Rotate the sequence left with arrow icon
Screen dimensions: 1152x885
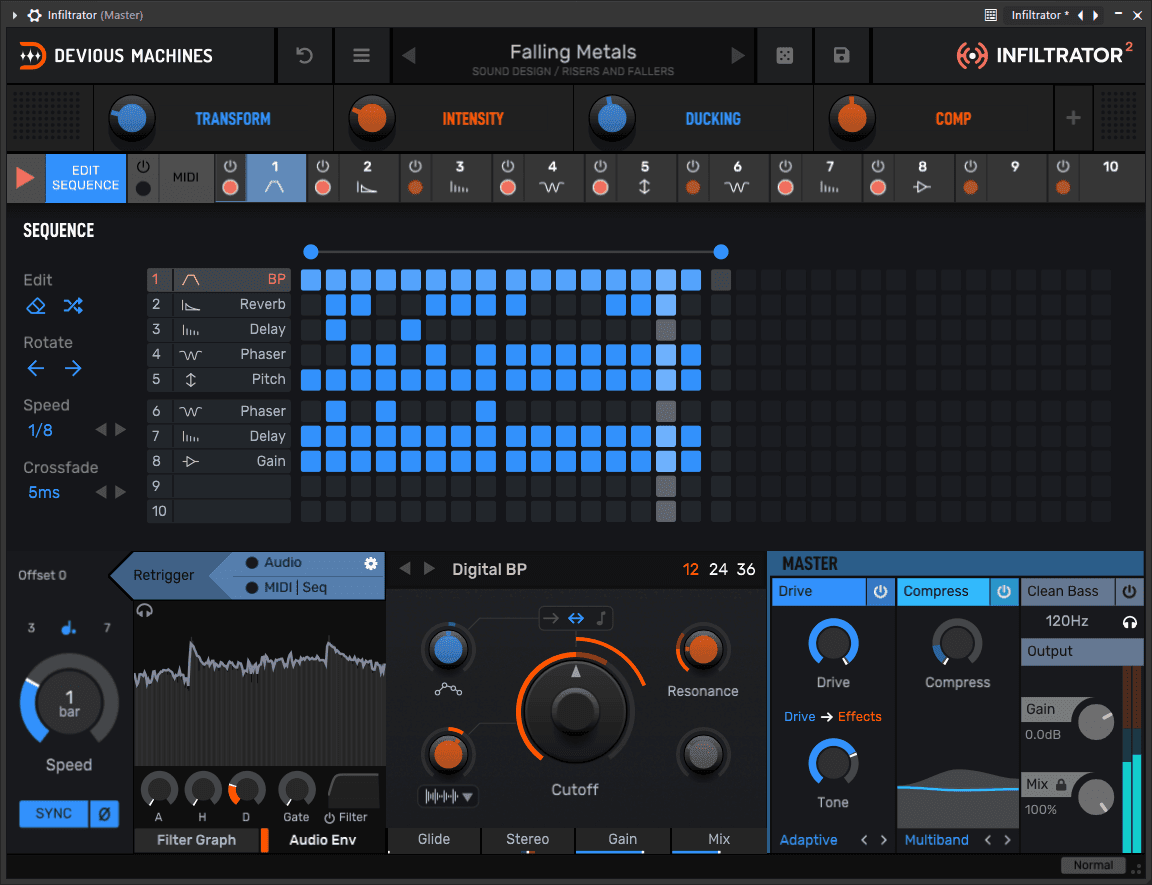[x=36, y=368]
